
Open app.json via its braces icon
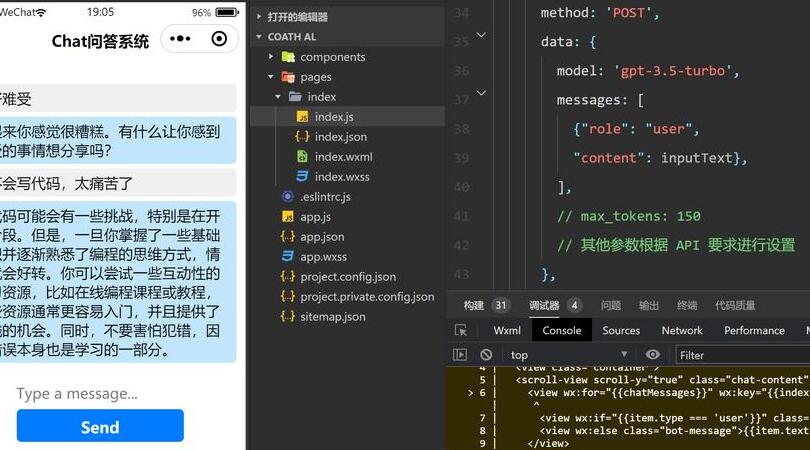click(288, 236)
